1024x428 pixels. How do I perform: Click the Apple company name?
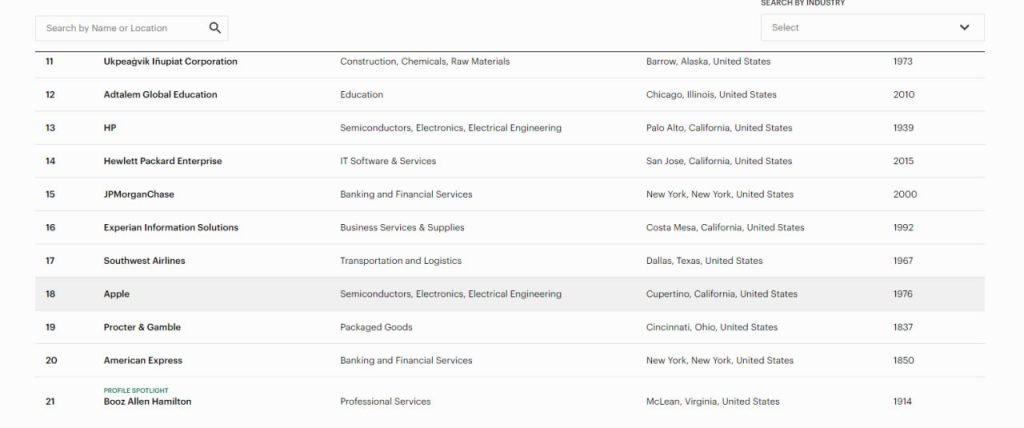click(117, 294)
